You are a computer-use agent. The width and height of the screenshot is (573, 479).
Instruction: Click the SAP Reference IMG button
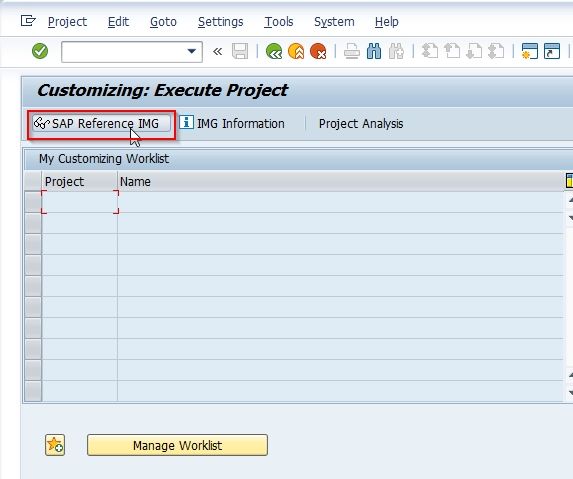coord(101,123)
